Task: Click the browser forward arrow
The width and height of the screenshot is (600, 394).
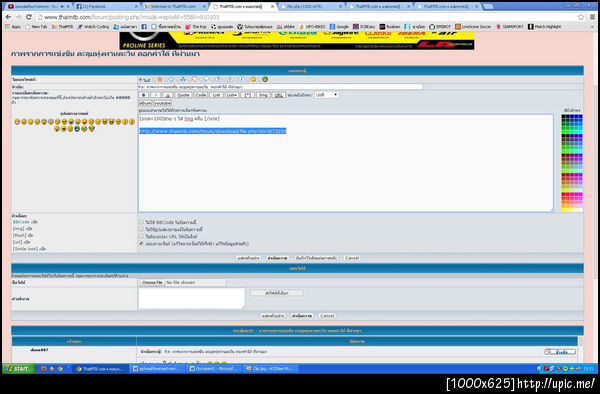Action: coord(18,17)
